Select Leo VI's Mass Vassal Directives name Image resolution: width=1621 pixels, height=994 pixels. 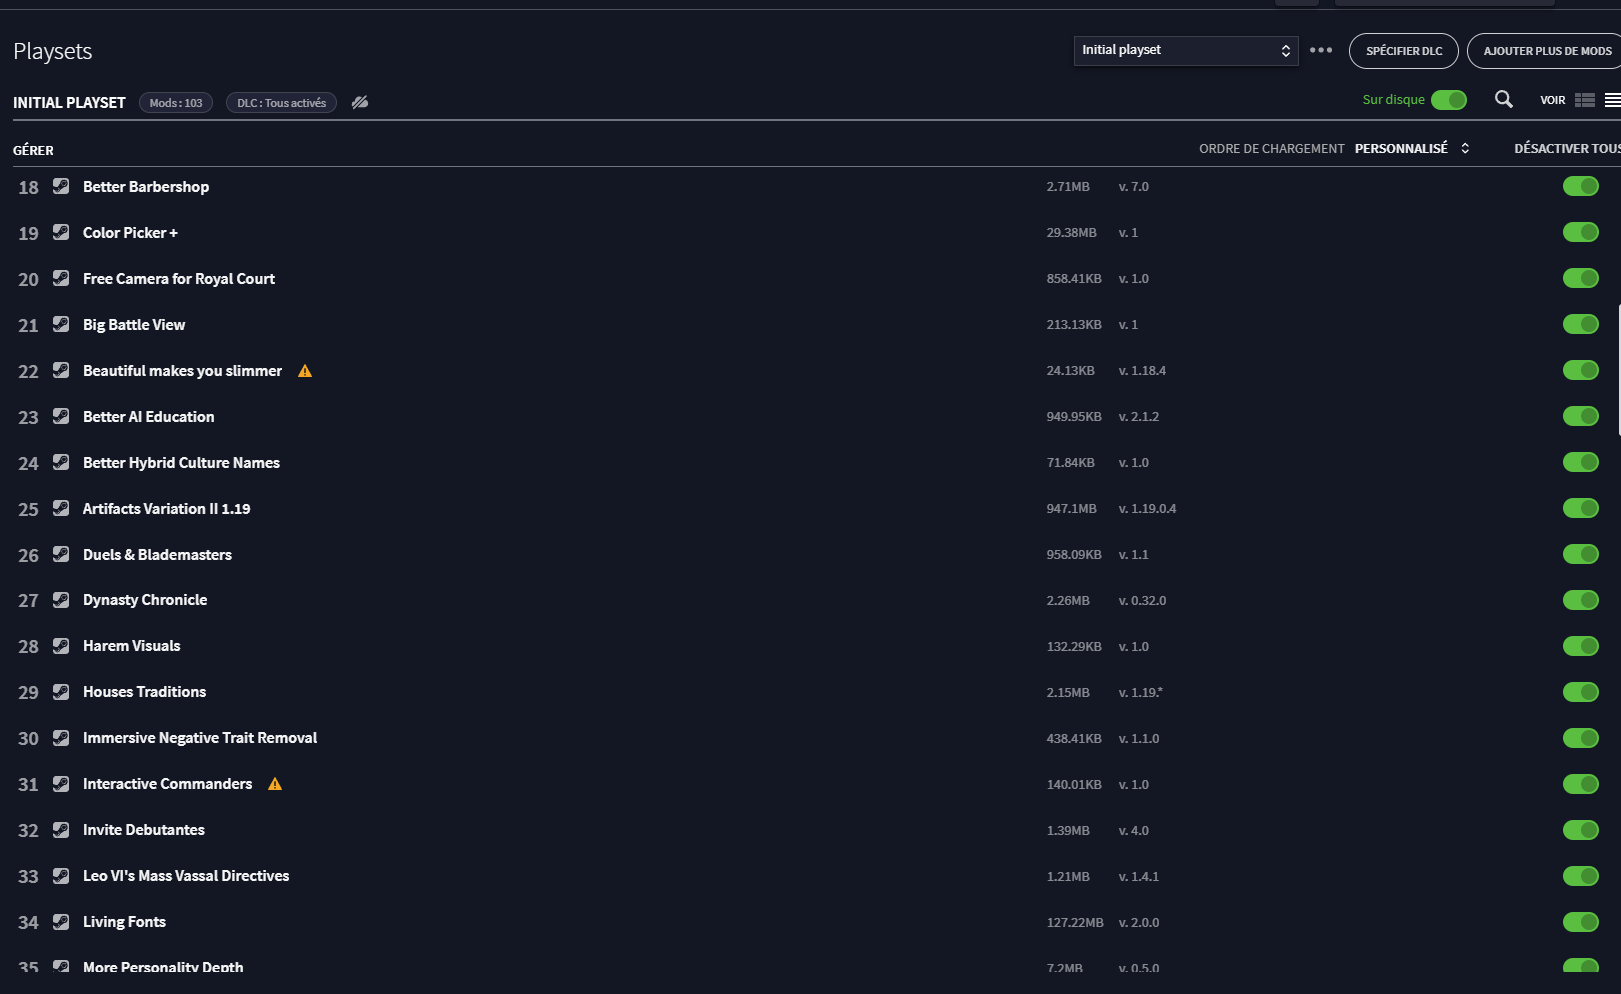pyautogui.click(x=186, y=876)
